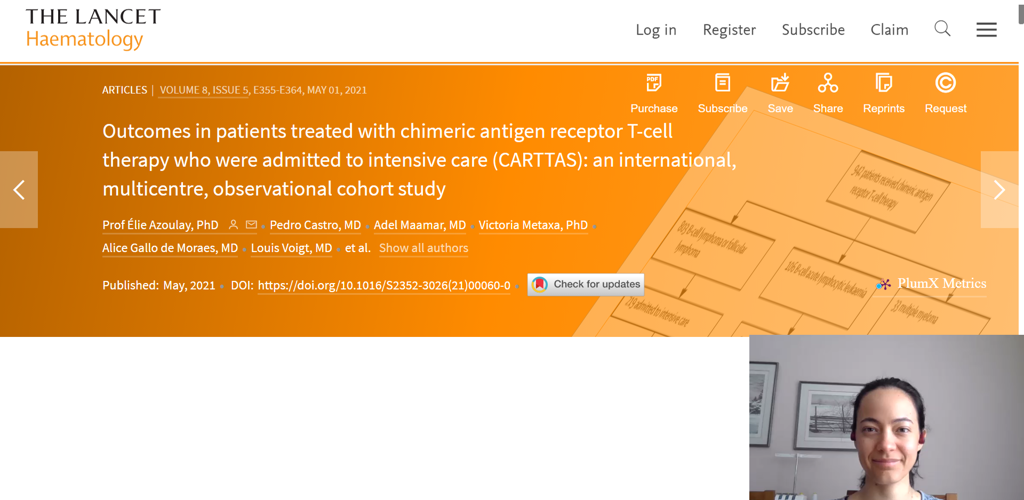Expand the author list via Show all authors
The image size is (1024, 500).
point(423,248)
